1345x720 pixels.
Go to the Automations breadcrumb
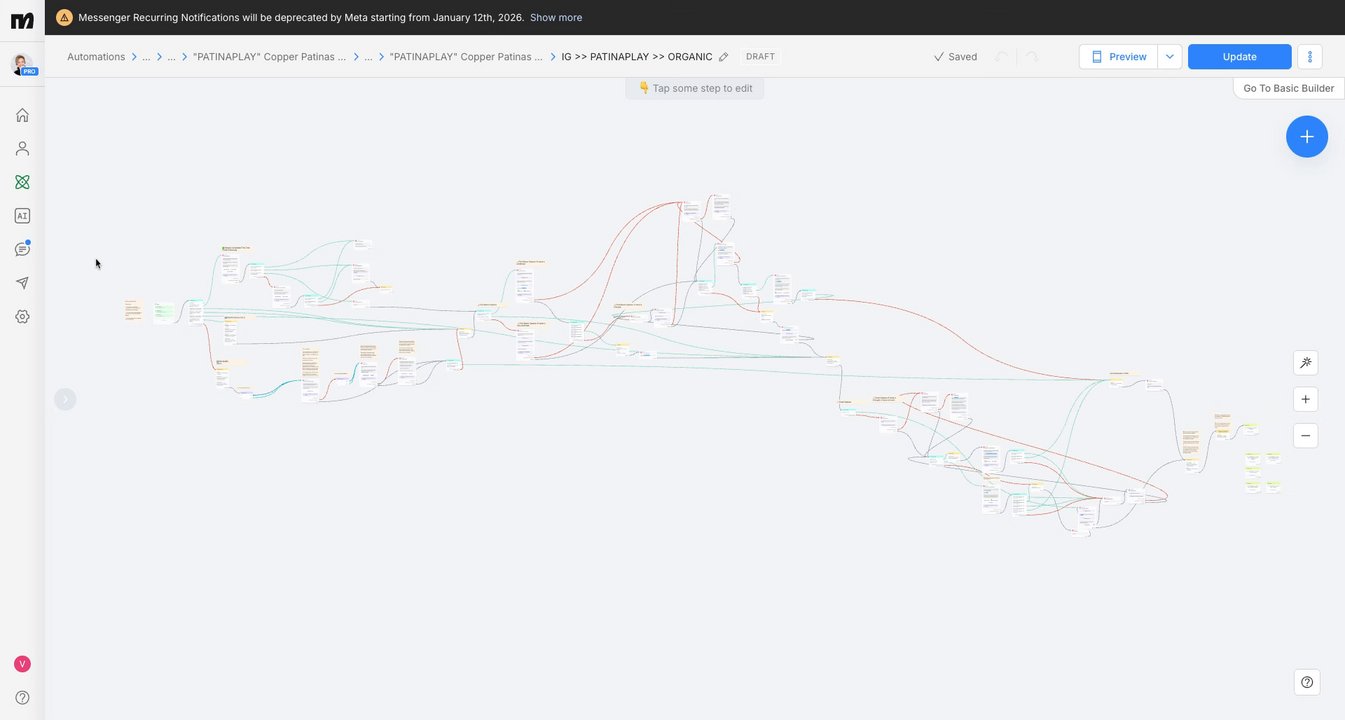click(96, 57)
